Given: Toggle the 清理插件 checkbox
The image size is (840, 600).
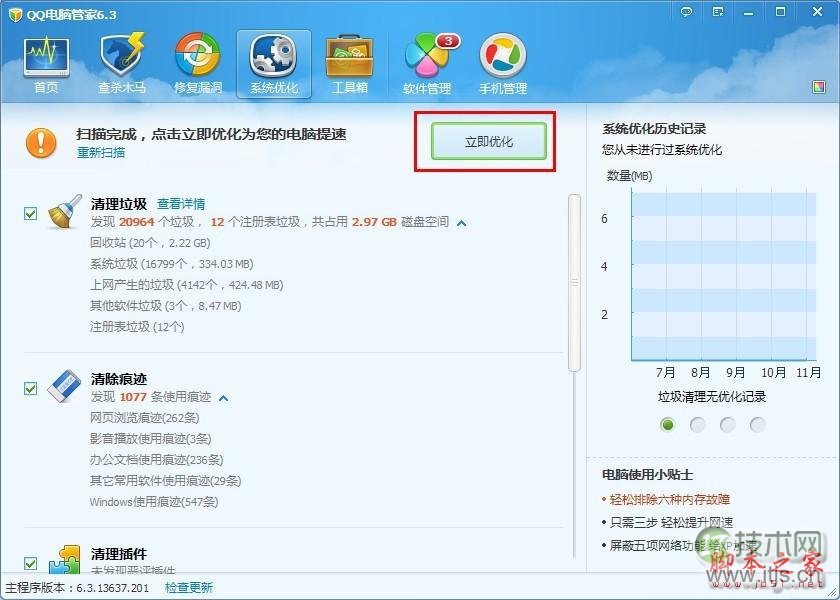Looking at the screenshot, I should (31, 562).
